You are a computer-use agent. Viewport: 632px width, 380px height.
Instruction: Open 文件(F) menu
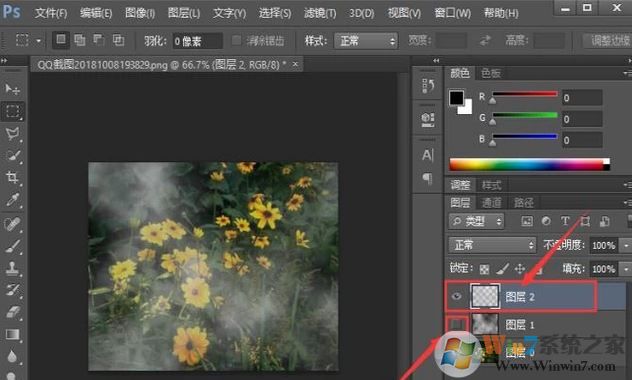coord(50,13)
